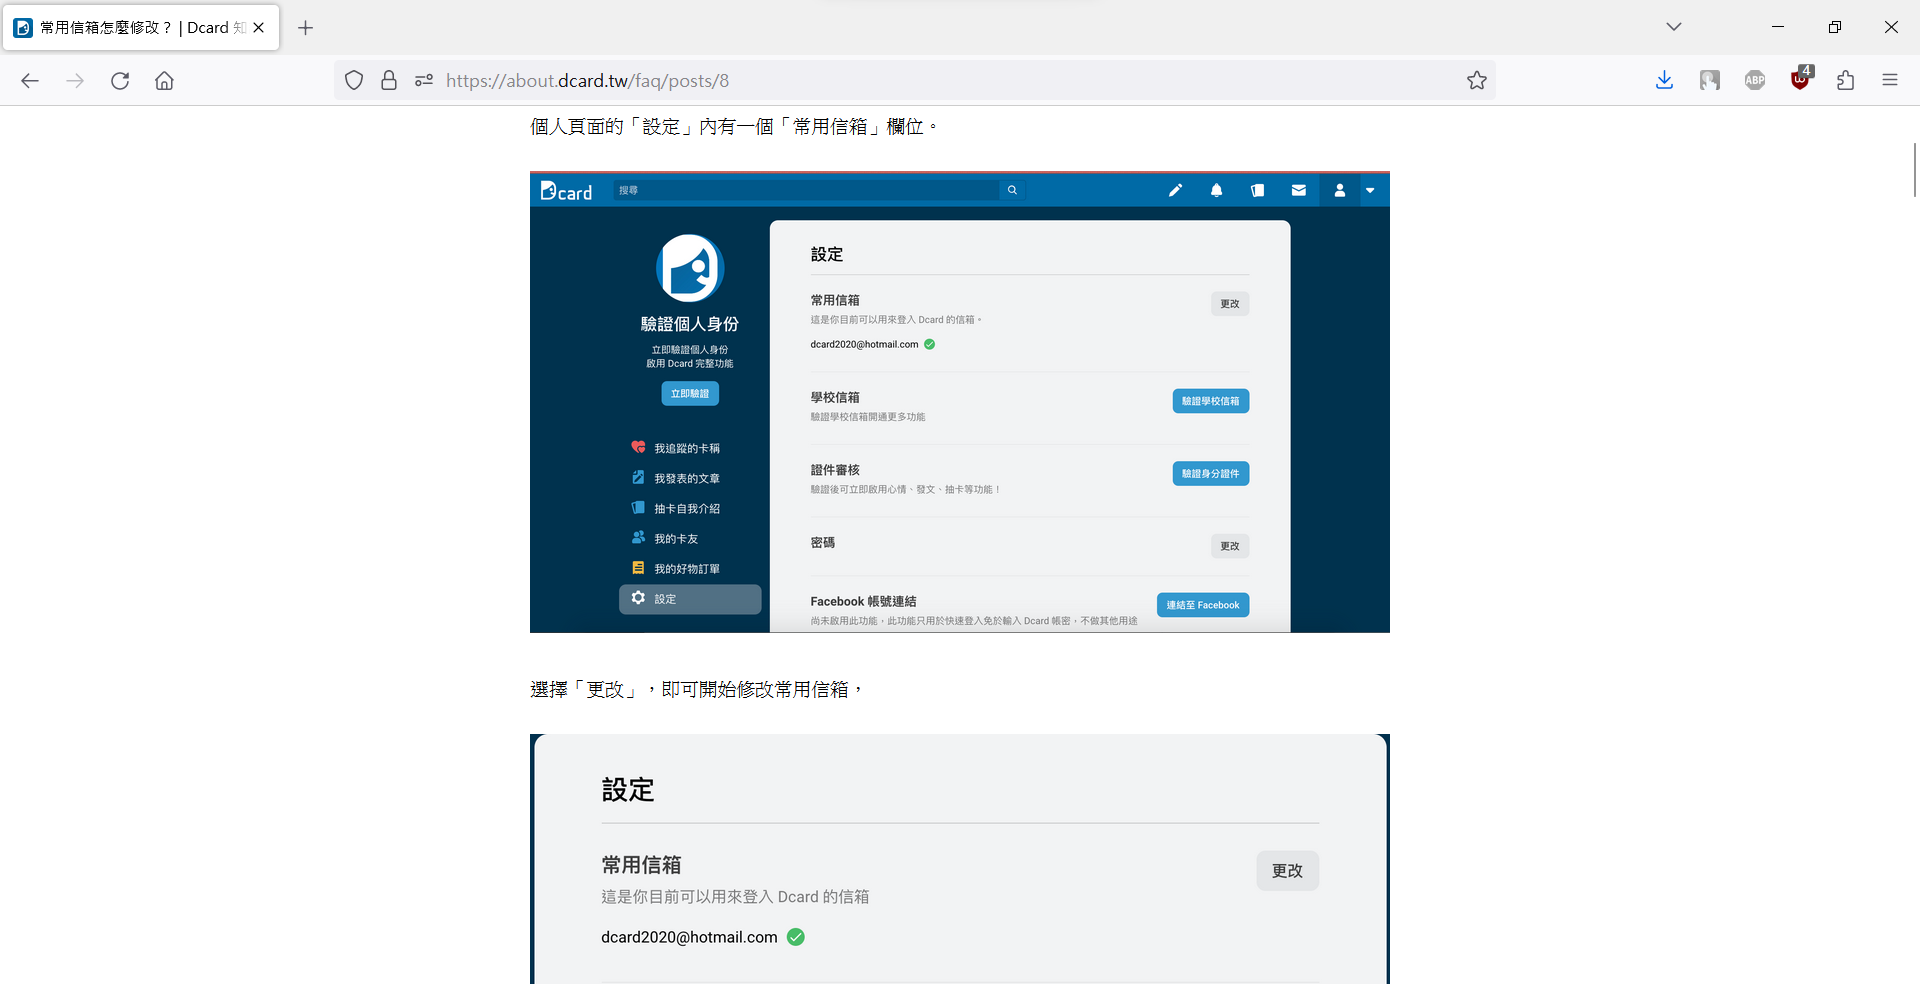The width and height of the screenshot is (1920, 995).
Task: Minimize the Firefox window
Action: pos(1778,27)
